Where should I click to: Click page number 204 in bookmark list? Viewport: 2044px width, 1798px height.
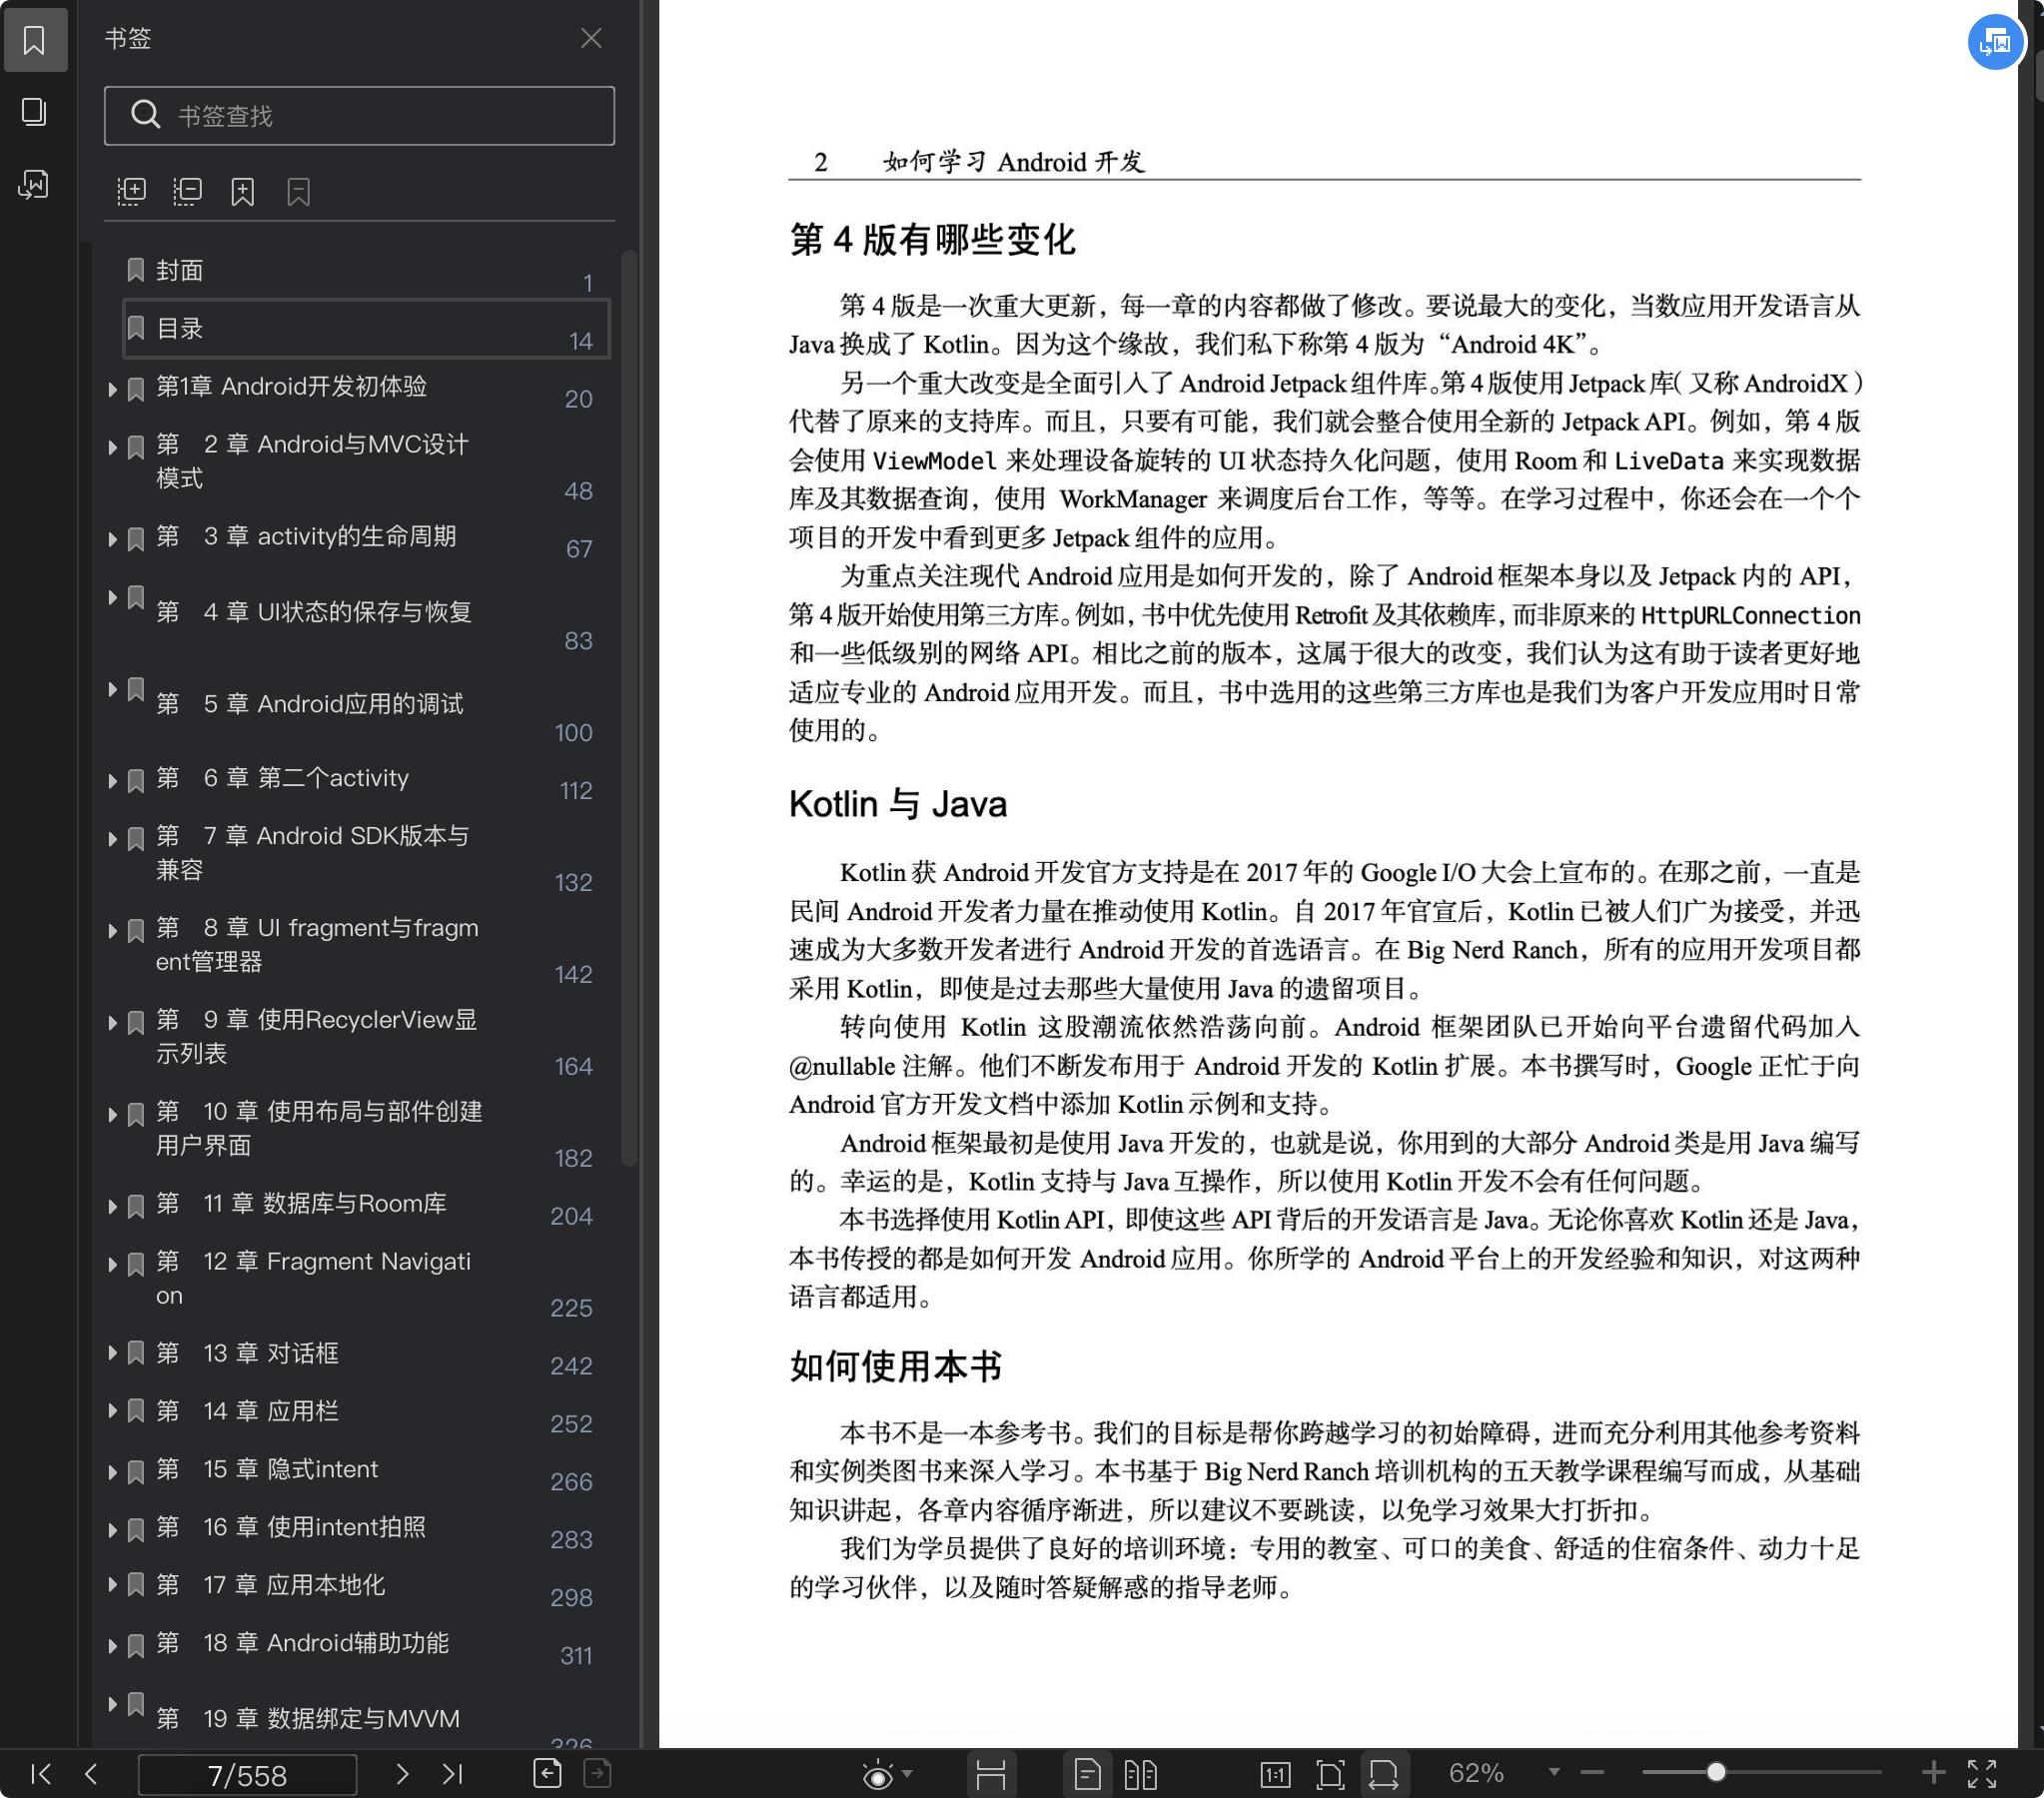tap(571, 1216)
